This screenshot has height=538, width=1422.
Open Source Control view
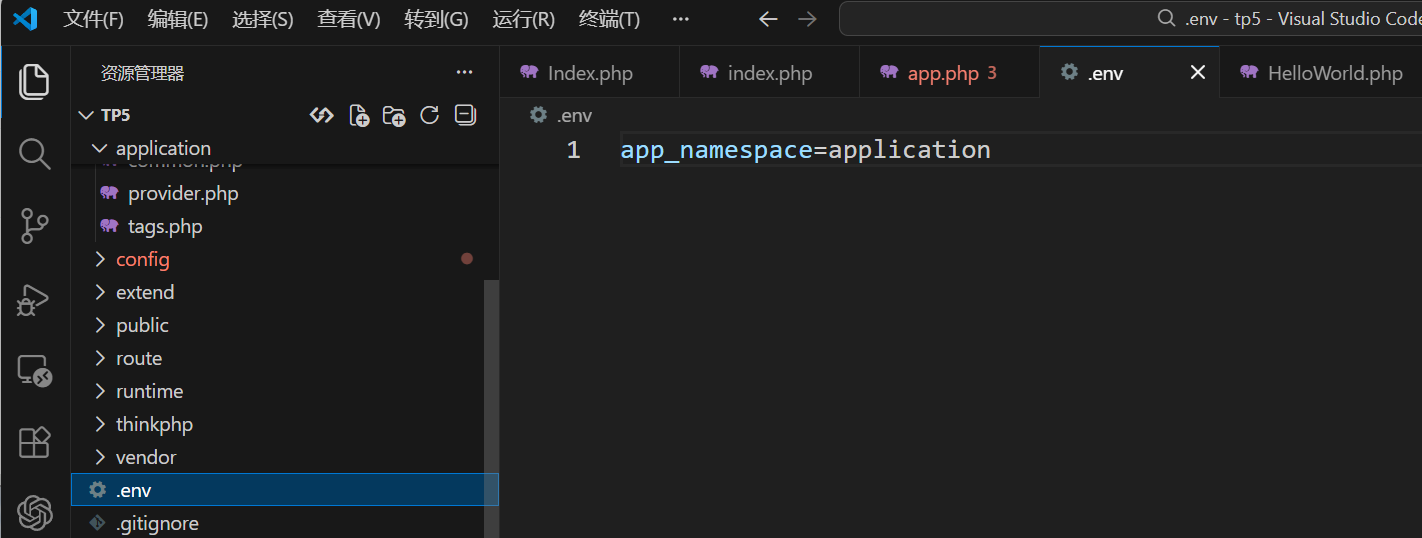coord(34,226)
